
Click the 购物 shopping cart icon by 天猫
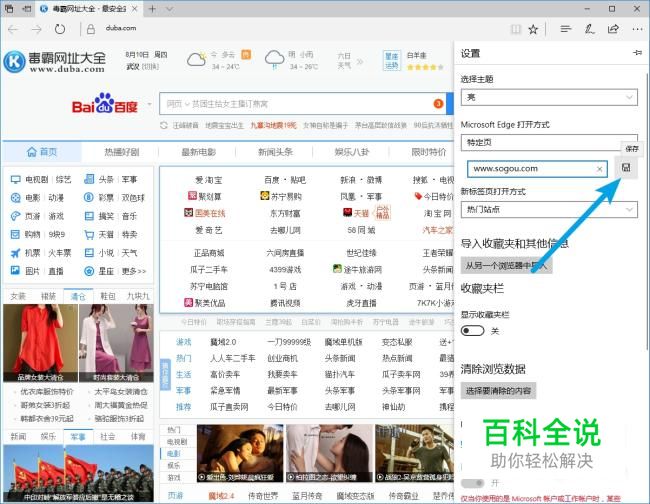89,235
